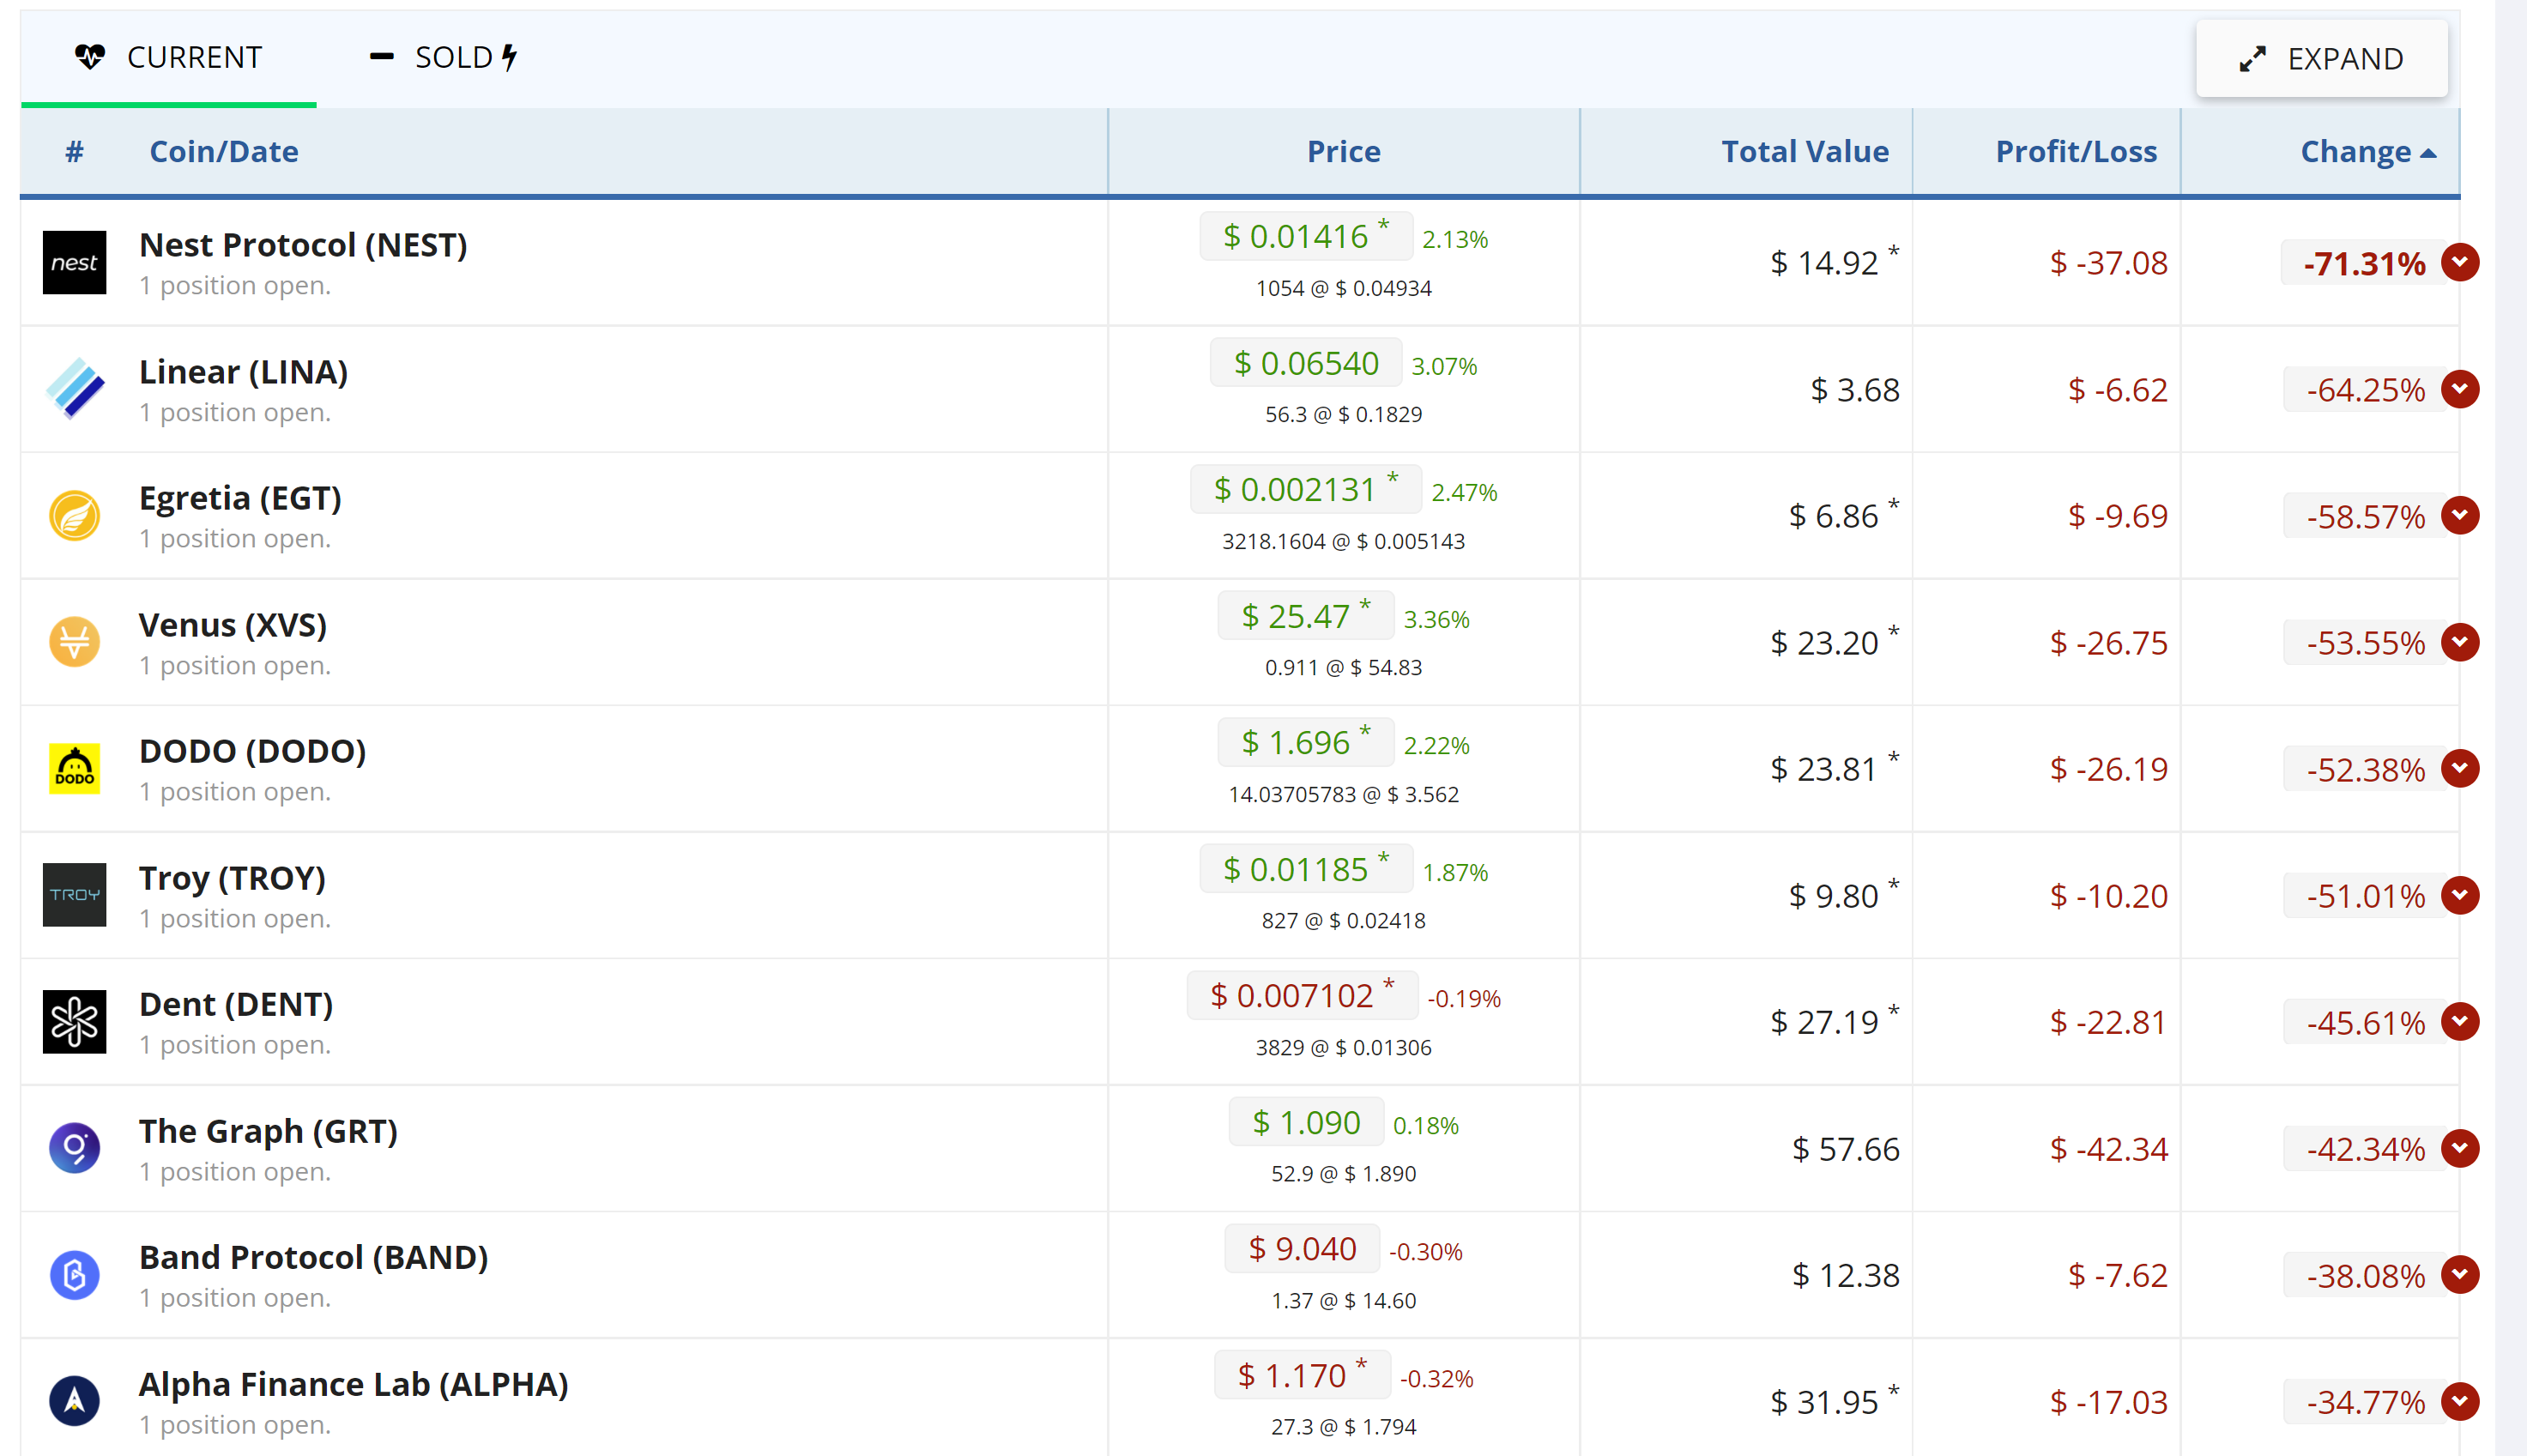Click the Troy coin logo
This screenshot has height=1456, width=2527.
(x=74, y=895)
